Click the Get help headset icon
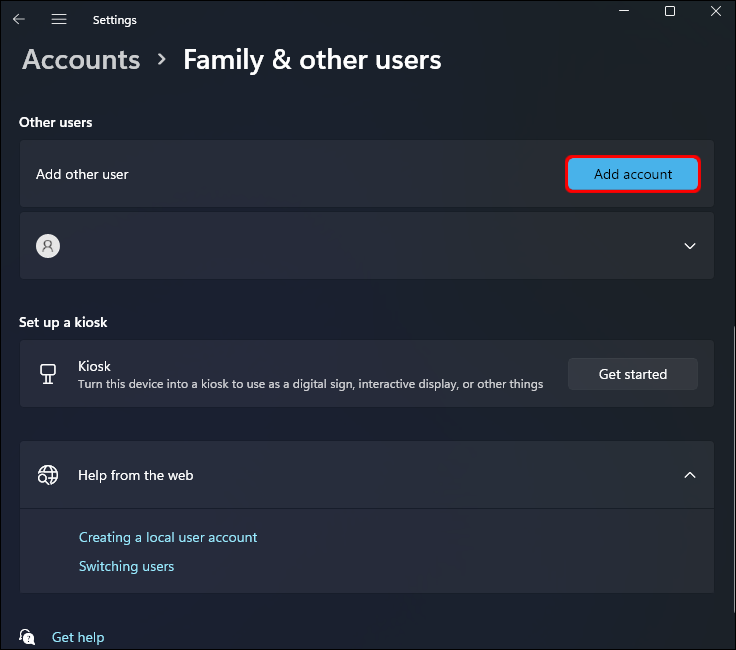Image resolution: width=736 pixels, height=650 pixels. pyautogui.click(x=28, y=637)
